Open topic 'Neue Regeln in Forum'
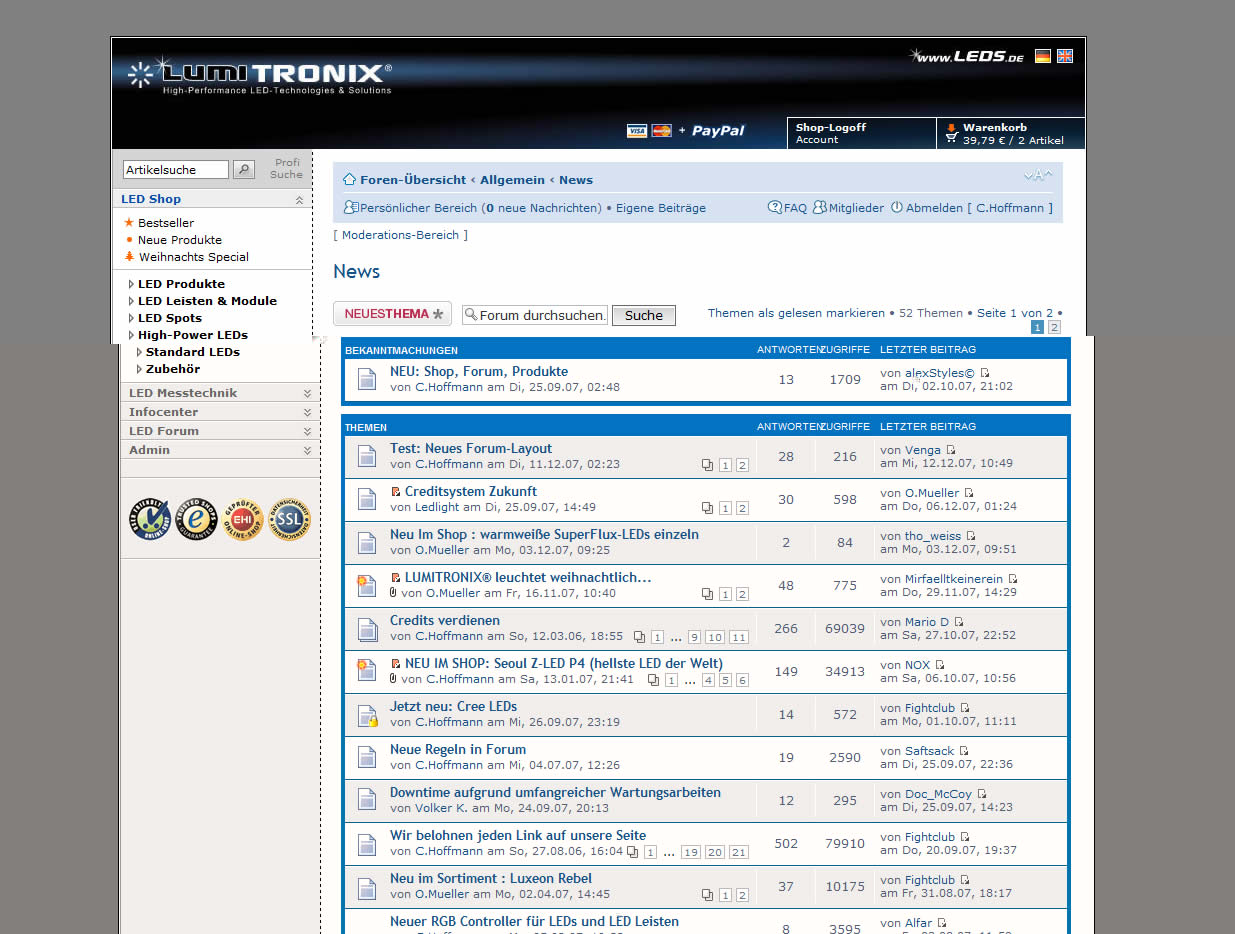The image size is (1235, 934). 457,749
